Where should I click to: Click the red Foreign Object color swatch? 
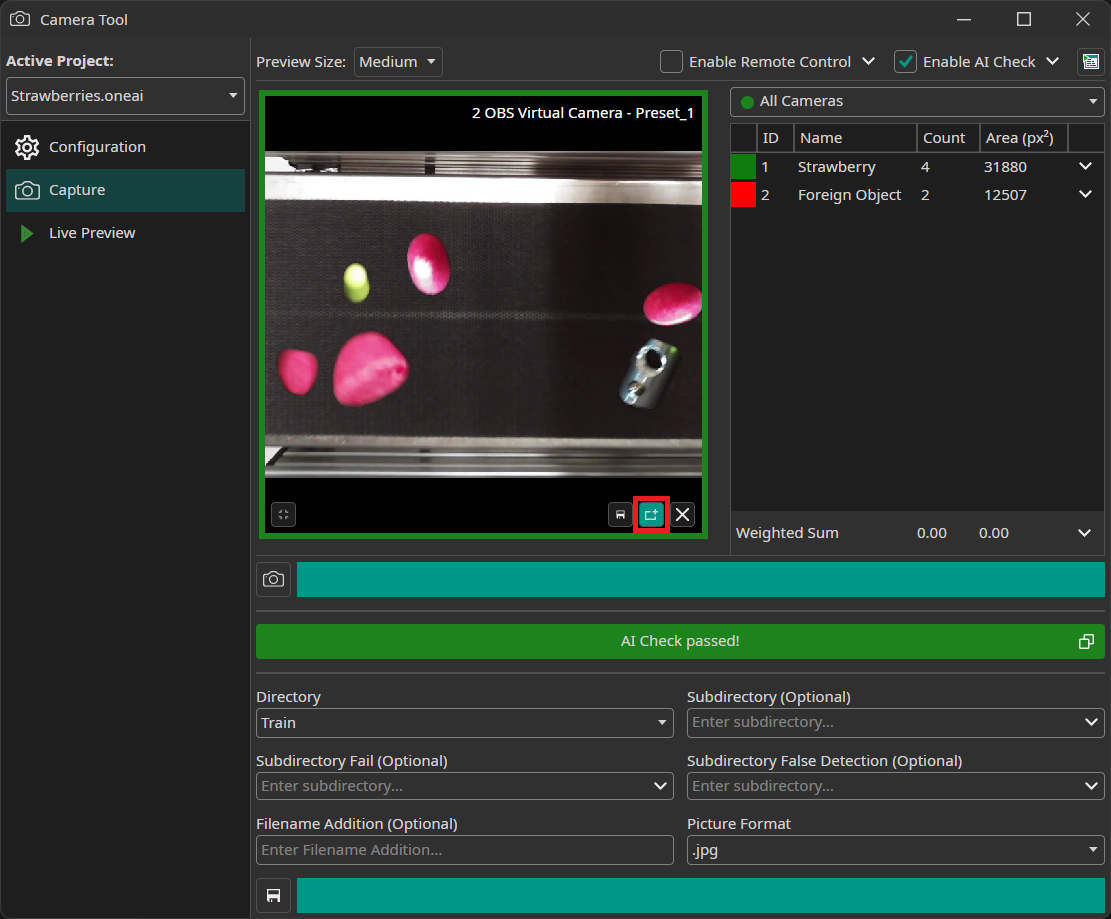(743, 195)
